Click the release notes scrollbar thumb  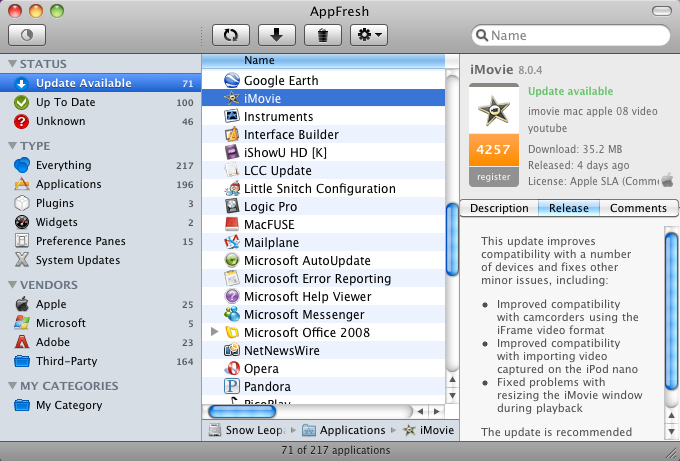click(671, 311)
